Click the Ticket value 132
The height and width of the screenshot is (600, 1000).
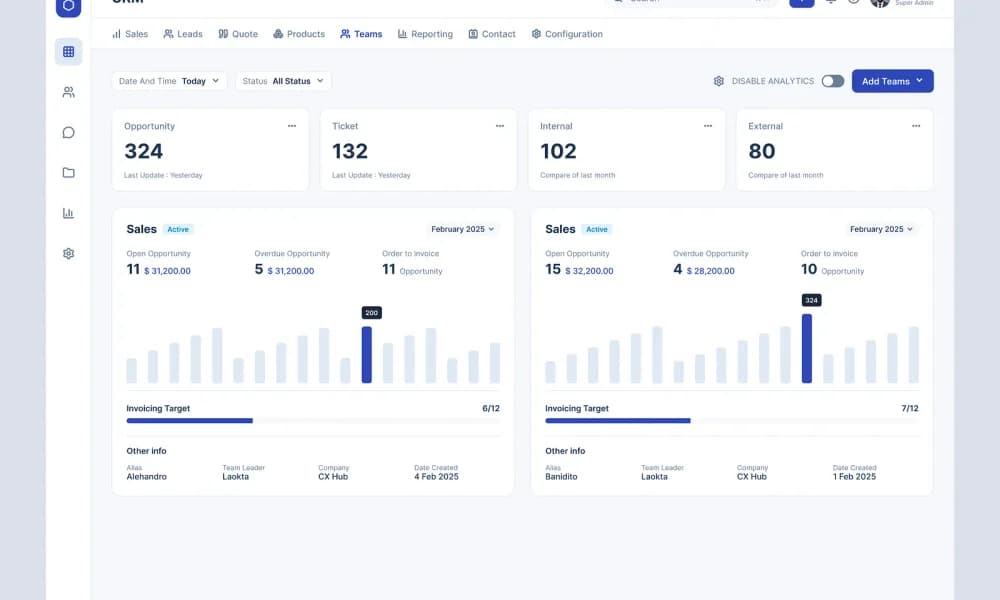click(x=350, y=151)
